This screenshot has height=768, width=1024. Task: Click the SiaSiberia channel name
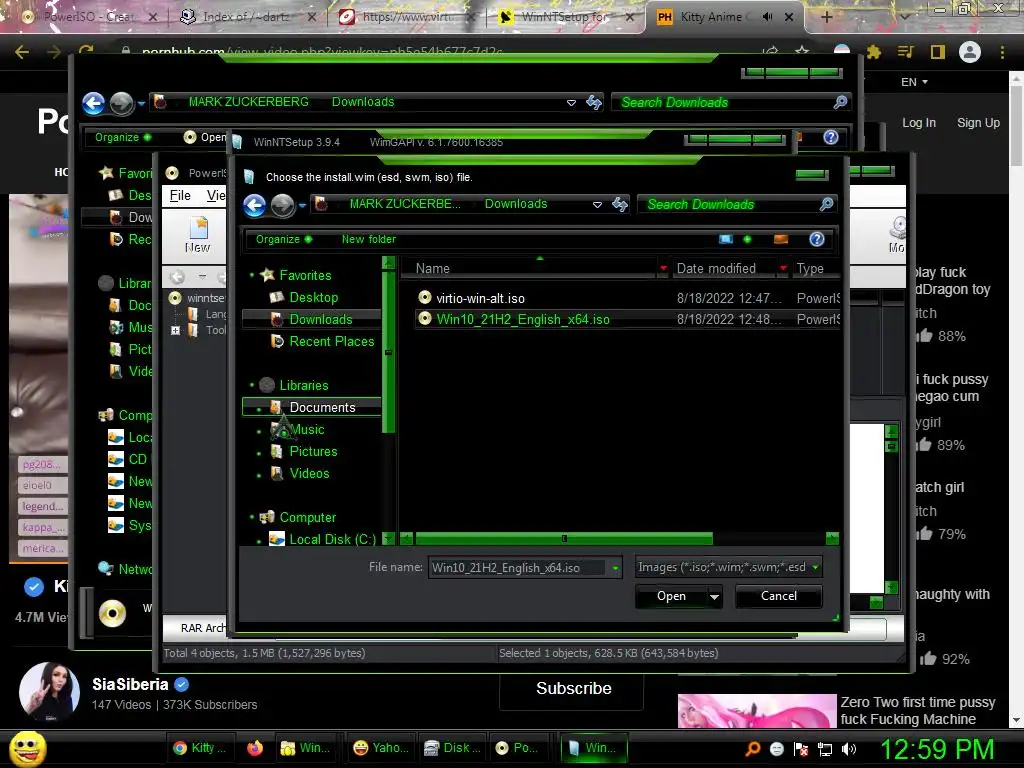click(x=130, y=684)
